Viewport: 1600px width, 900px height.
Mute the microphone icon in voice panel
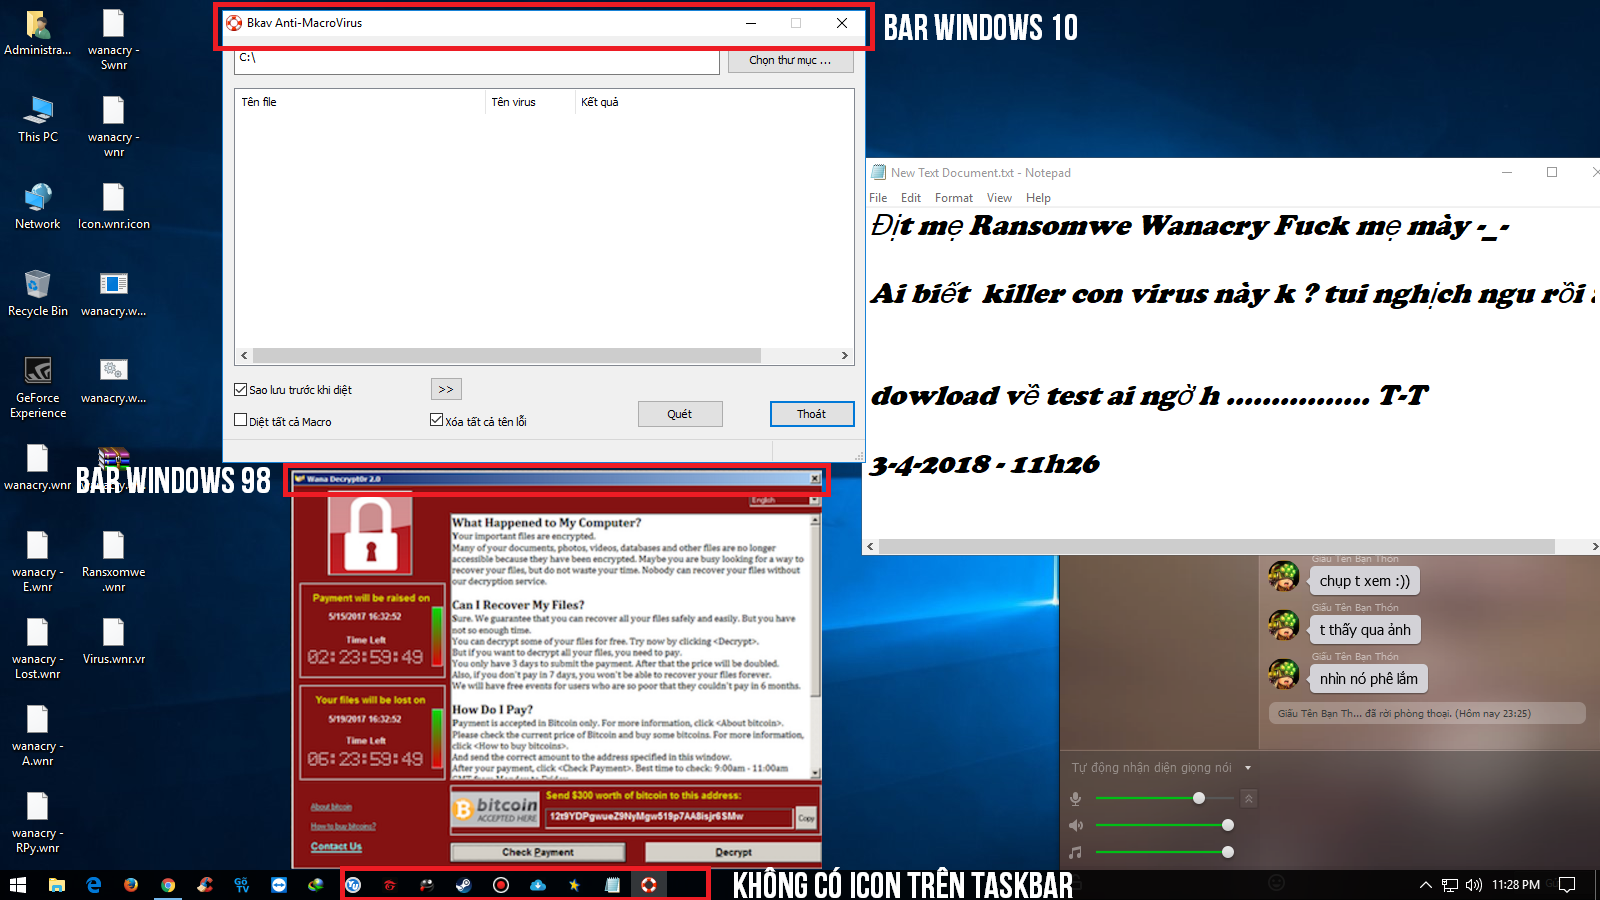[1076, 798]
